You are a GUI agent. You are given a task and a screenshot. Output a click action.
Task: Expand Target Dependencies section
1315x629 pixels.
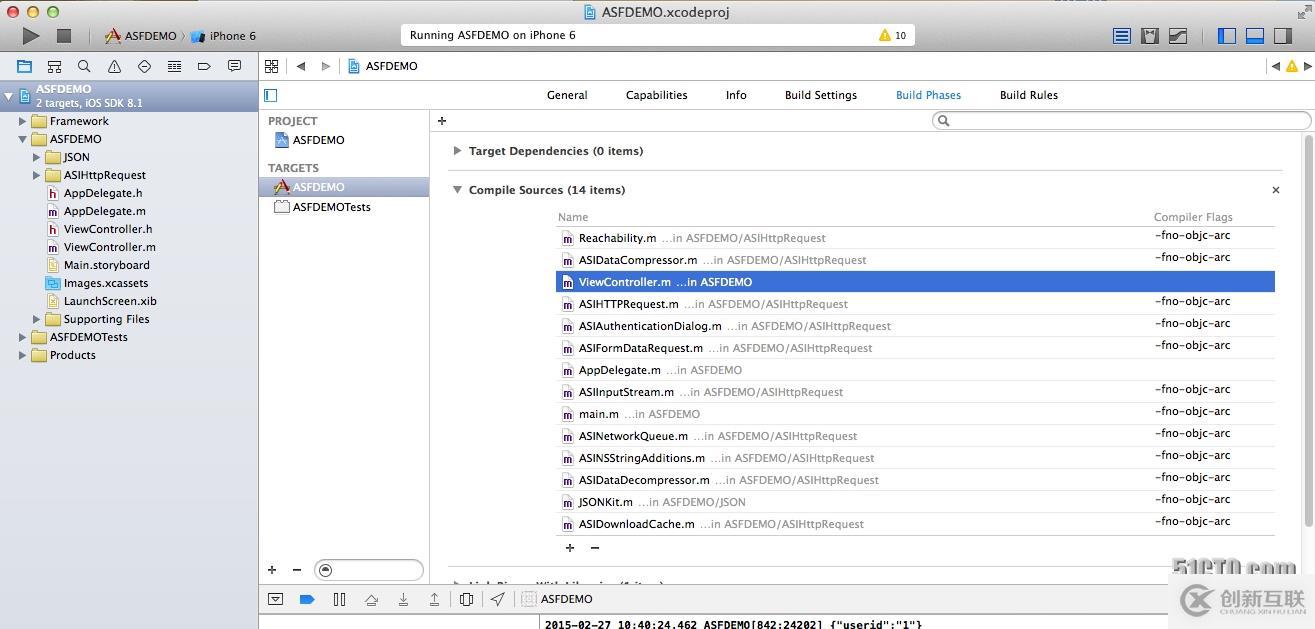tap(457, 151)
